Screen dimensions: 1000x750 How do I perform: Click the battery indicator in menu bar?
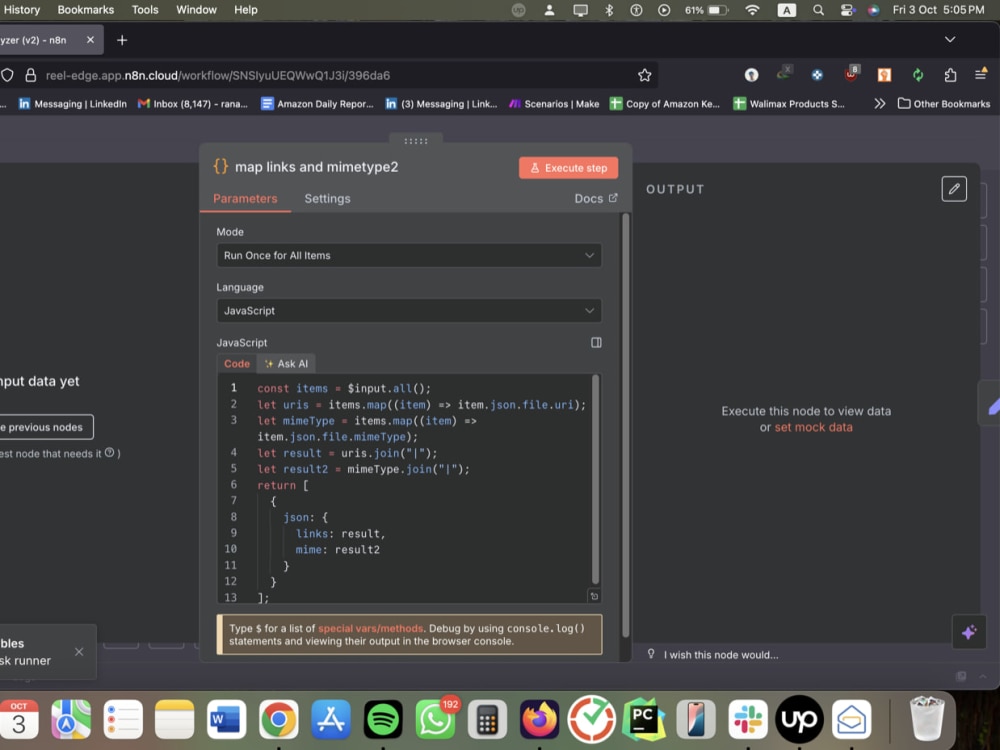tap(707, 10)
